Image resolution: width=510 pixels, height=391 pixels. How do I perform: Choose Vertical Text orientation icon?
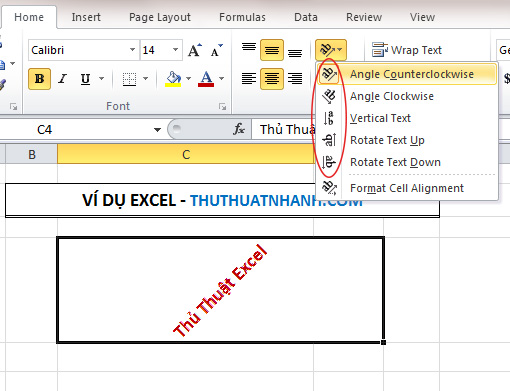[329, 118]
